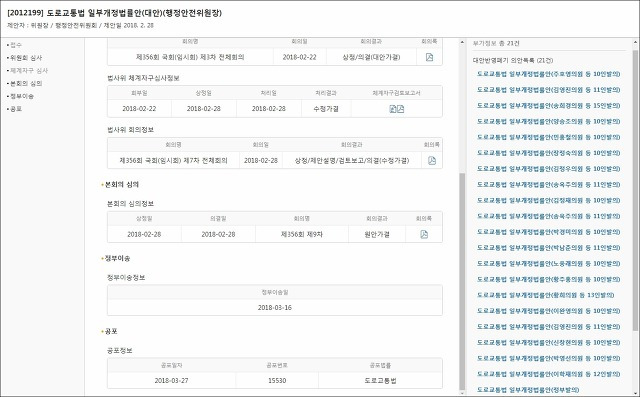Viewport: 640px width, 397px height.
Task: Jump to 위원회 심사 section
Action: click(x=26, y=58)
